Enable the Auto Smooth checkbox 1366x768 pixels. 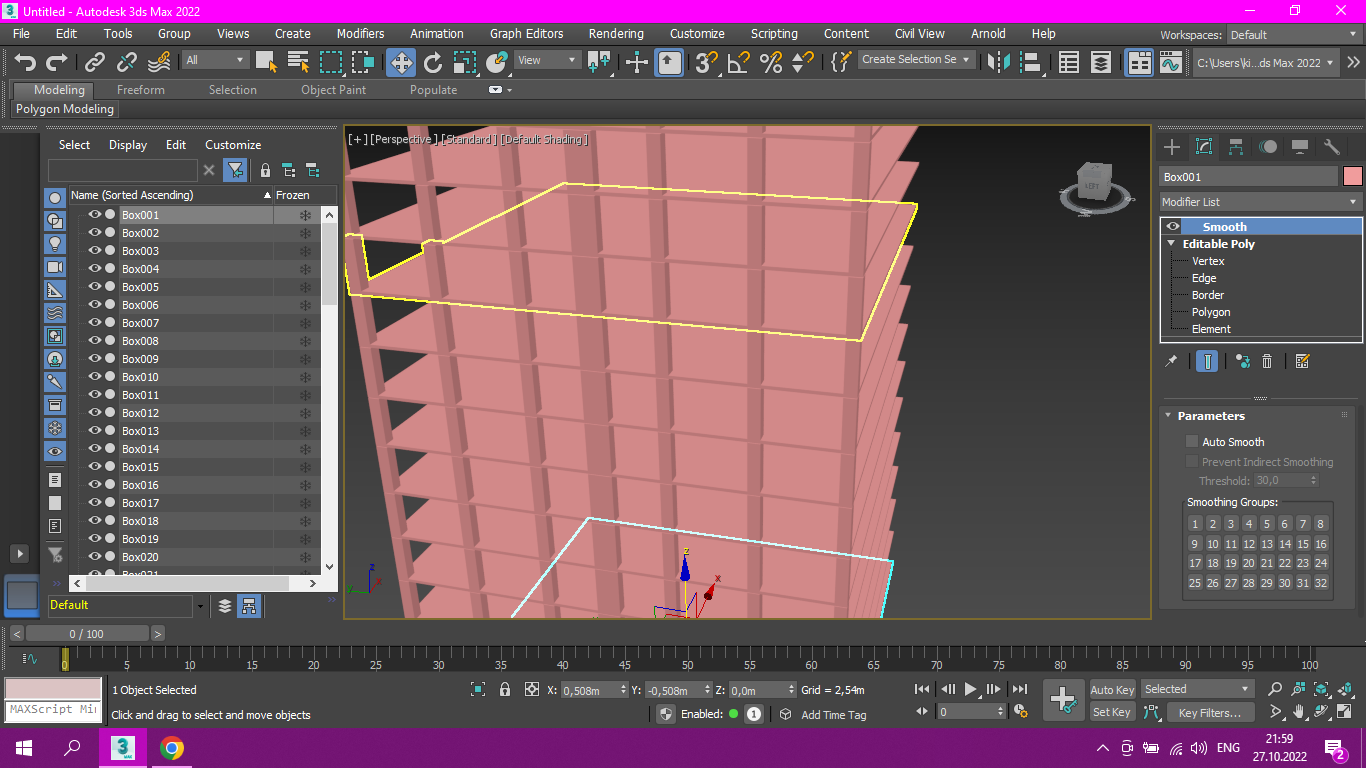pyautogui.click(x=1192, y=441)
